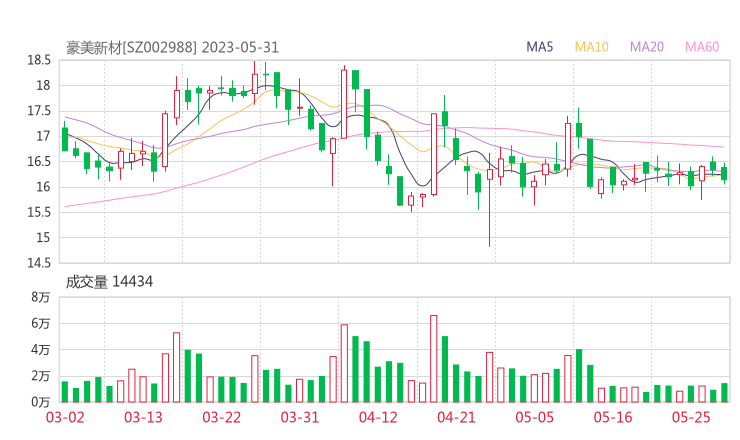The image size is (740, 440).
Task: Click the 04-21 date label
Action: coord(456,417)
